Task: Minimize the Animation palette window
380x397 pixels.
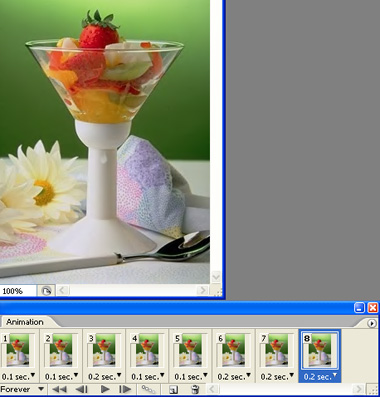Action: click(359, 308)
